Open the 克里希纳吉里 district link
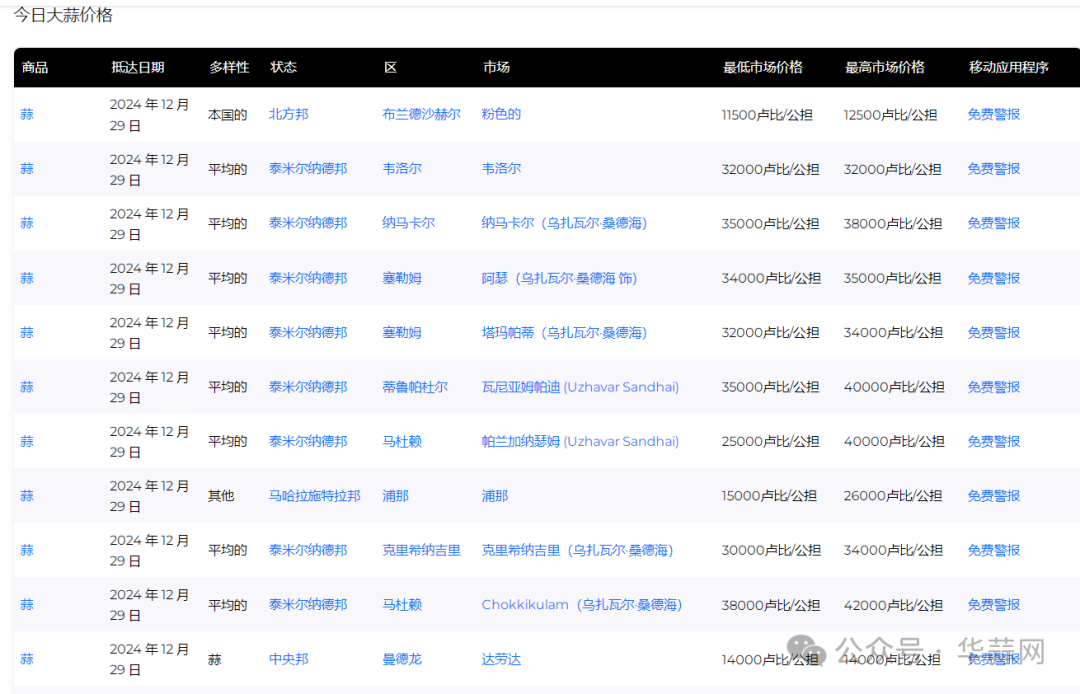This screenshot has height=694, width=1080. (x=421, y=550)
